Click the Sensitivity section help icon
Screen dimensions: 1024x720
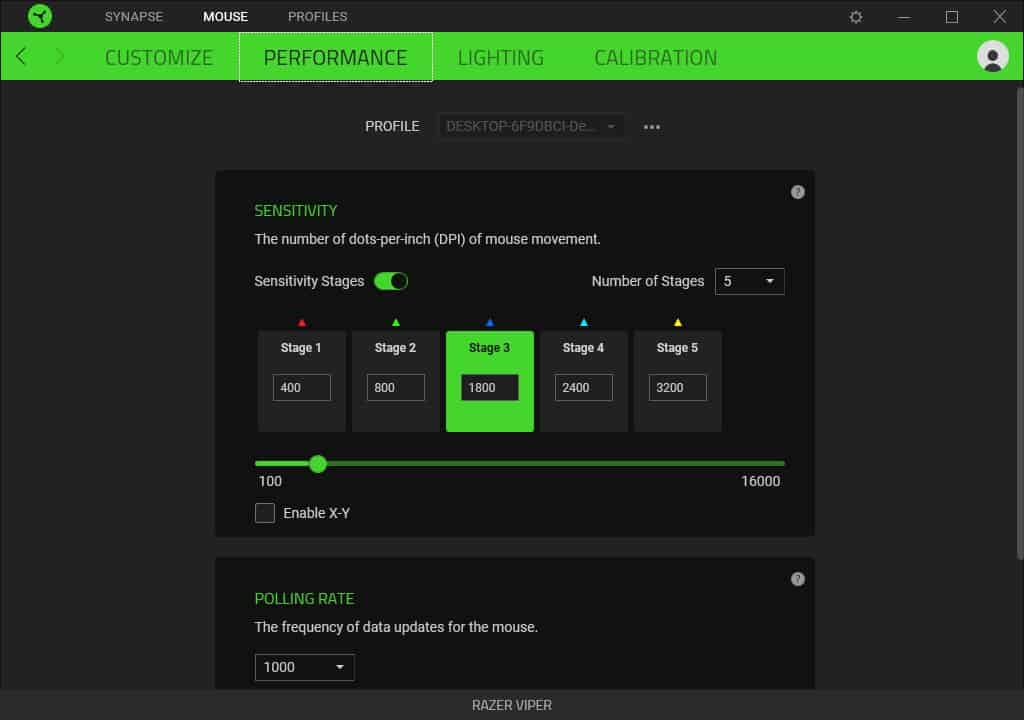797,192
